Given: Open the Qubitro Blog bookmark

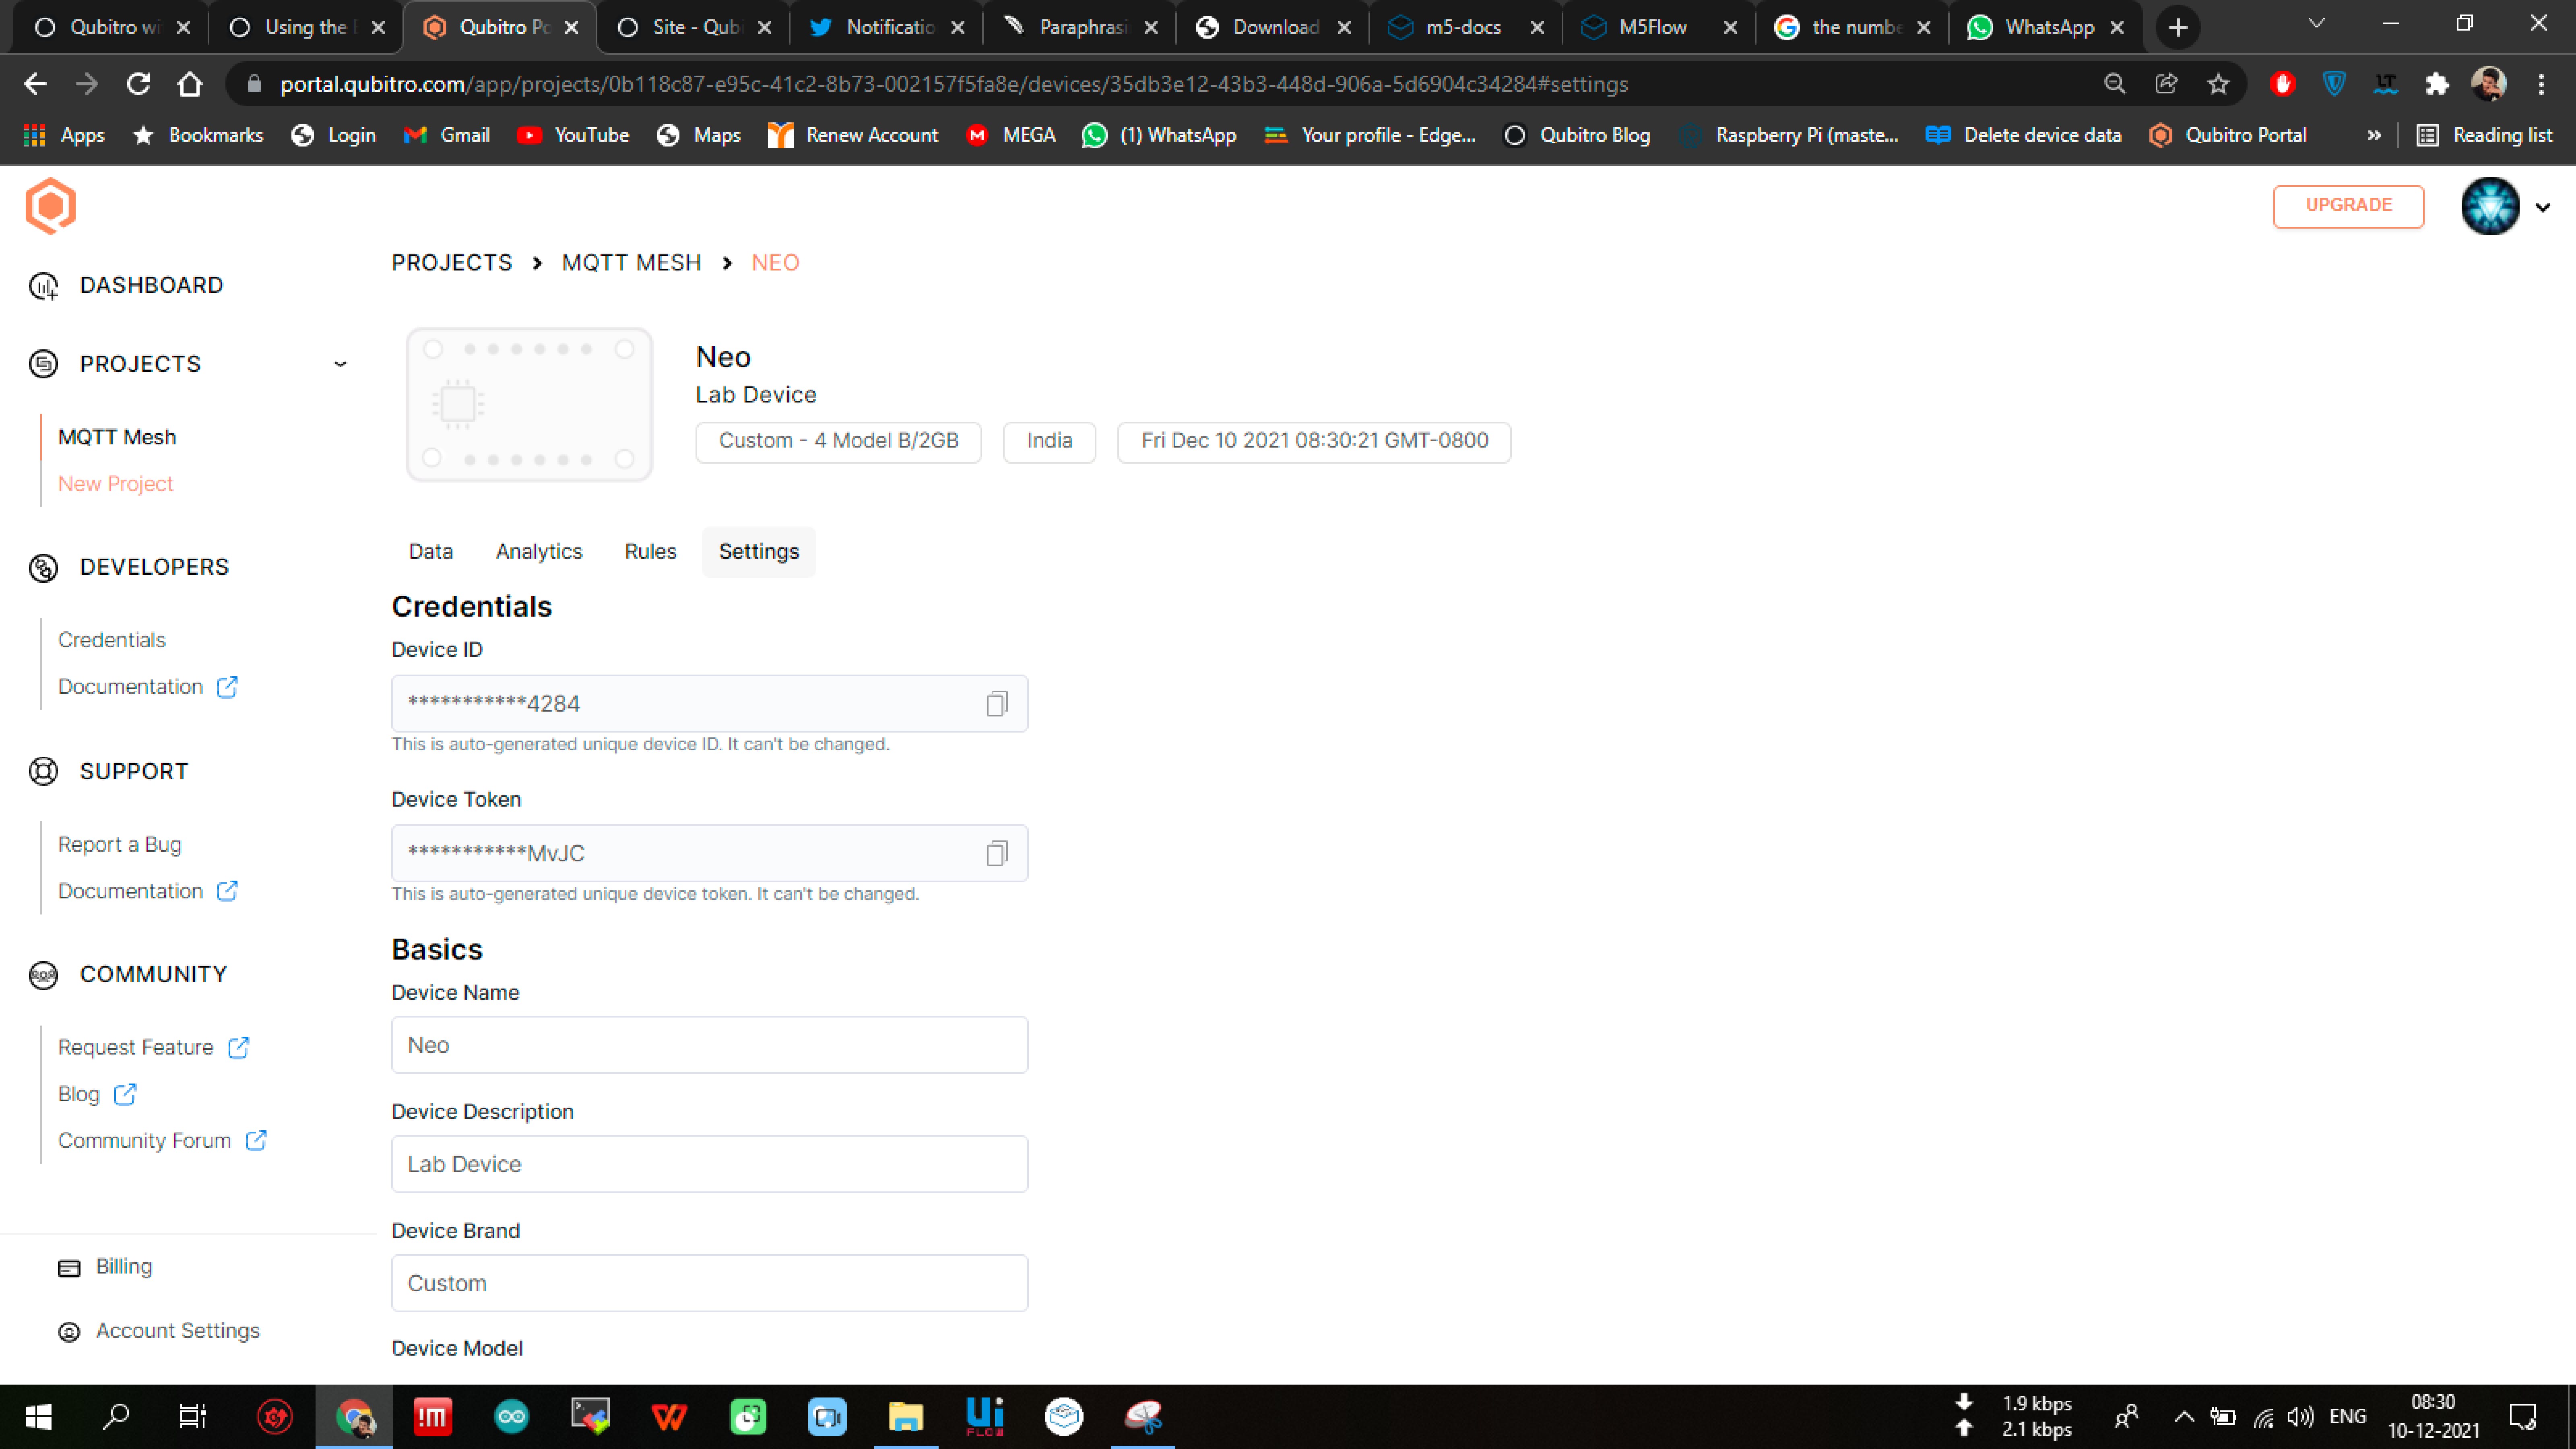Looking at the screenshot, I should pyautogui.click(x=1578, y=135).
